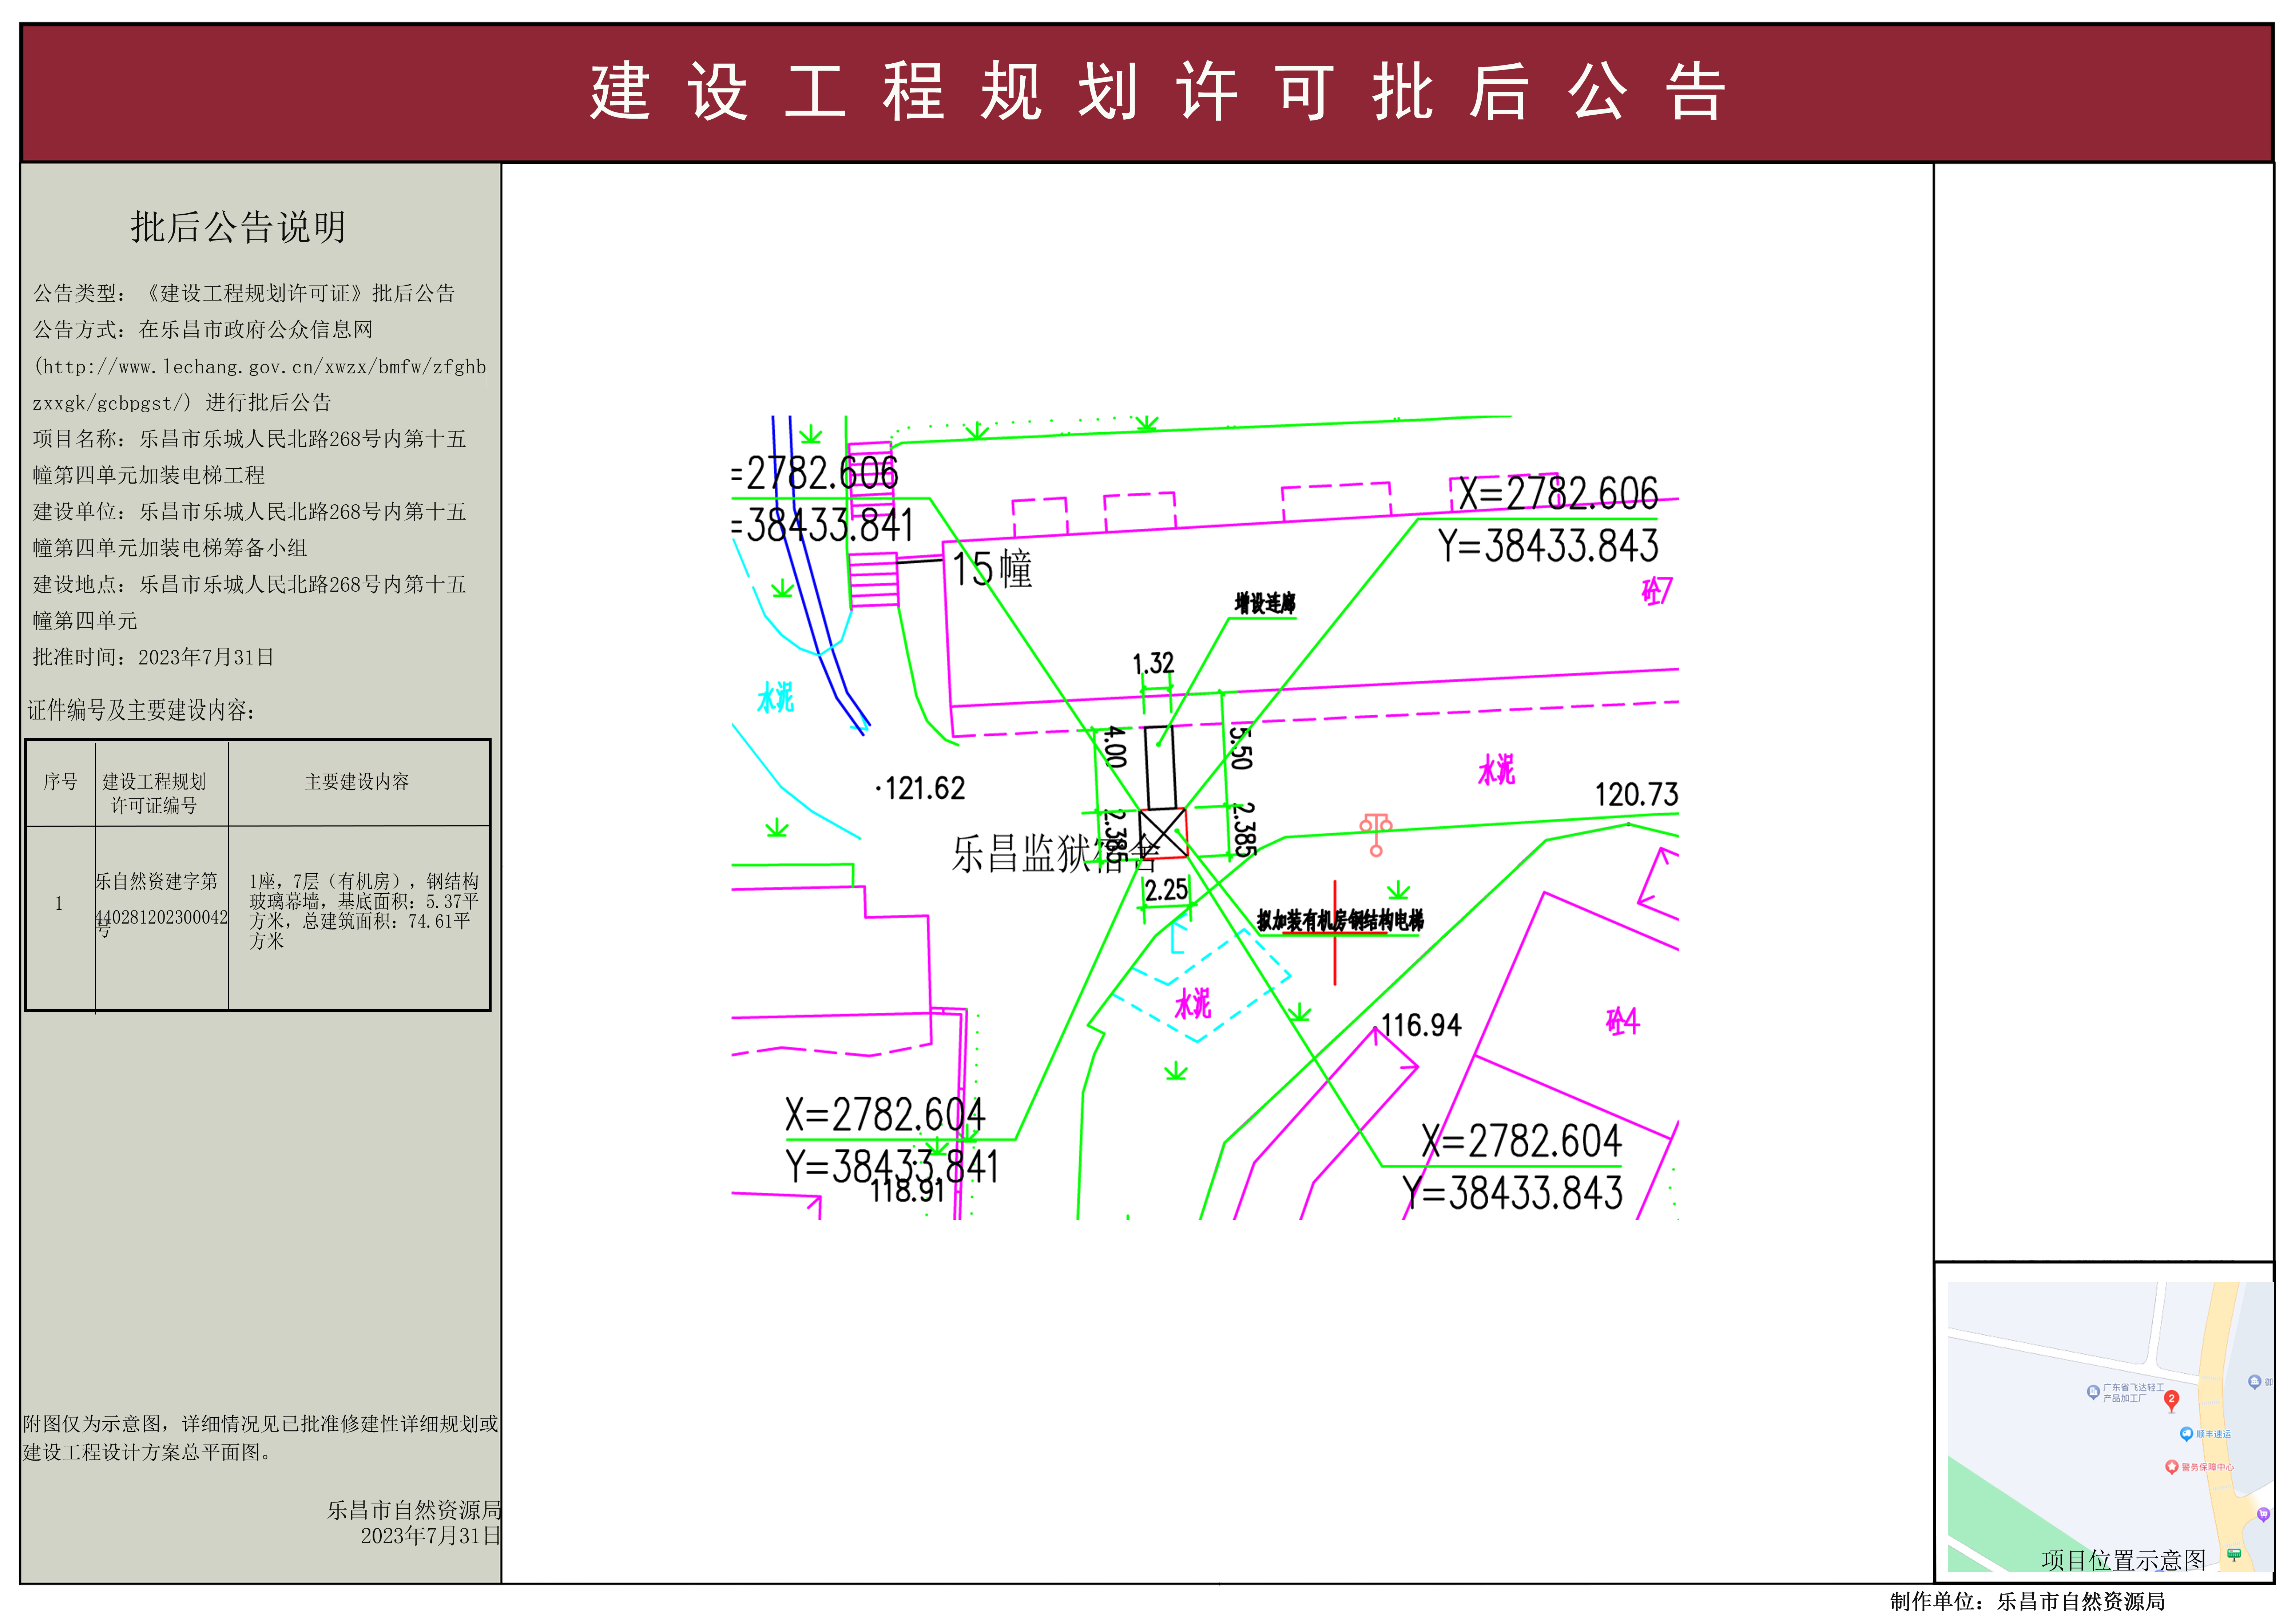Select the 建设地点 line of the notice
The height and width of the screenshot is (1624, 2295).
(x=250, y=602)
